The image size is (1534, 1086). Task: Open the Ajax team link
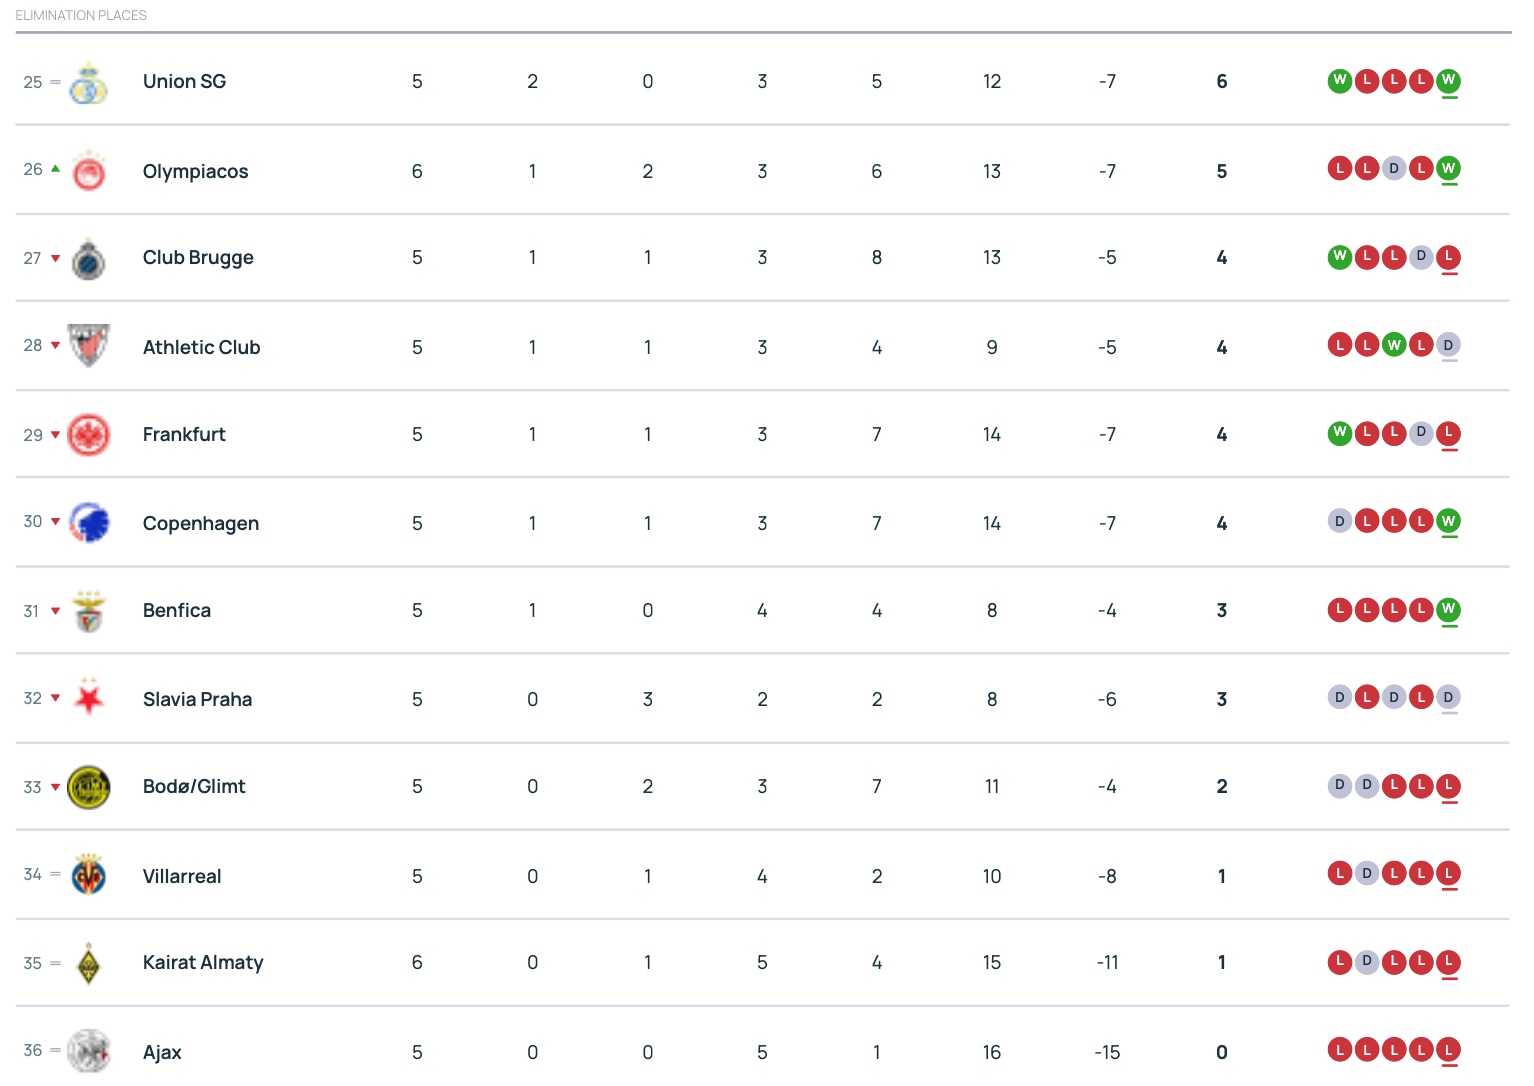tap(162, 1052)
